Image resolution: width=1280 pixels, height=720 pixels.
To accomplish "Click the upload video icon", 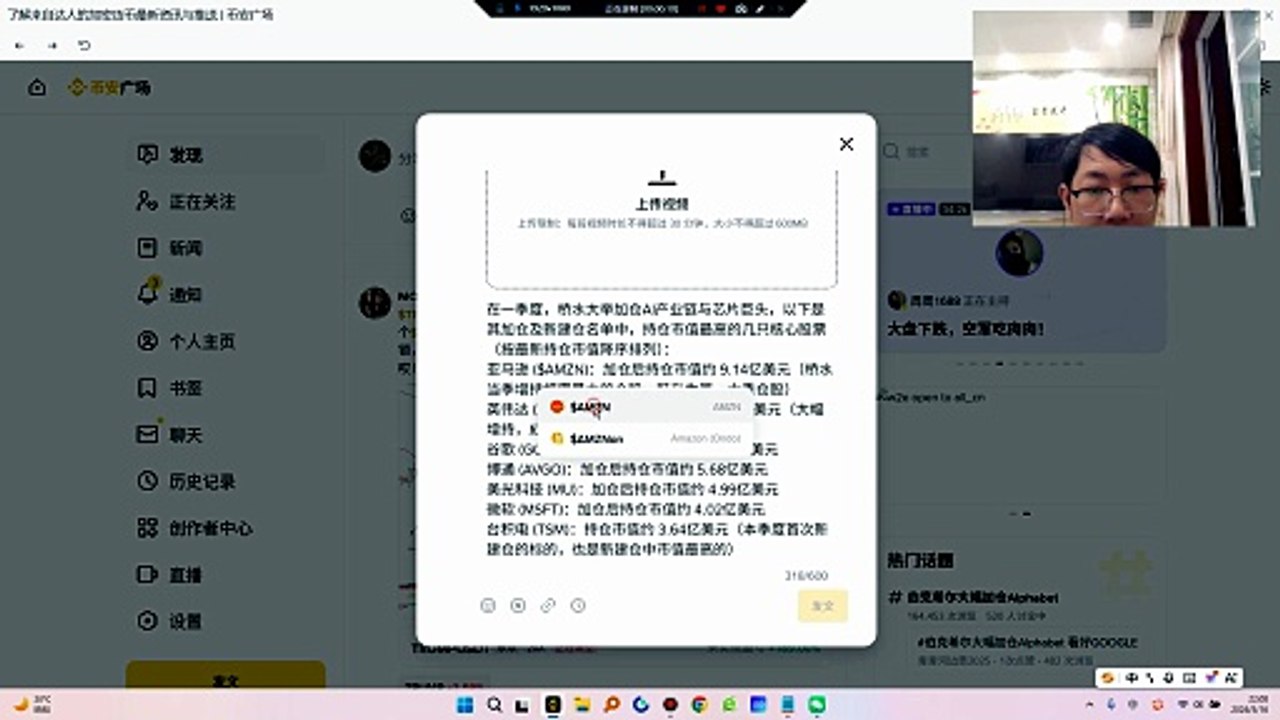I will [x=661, y=178].
